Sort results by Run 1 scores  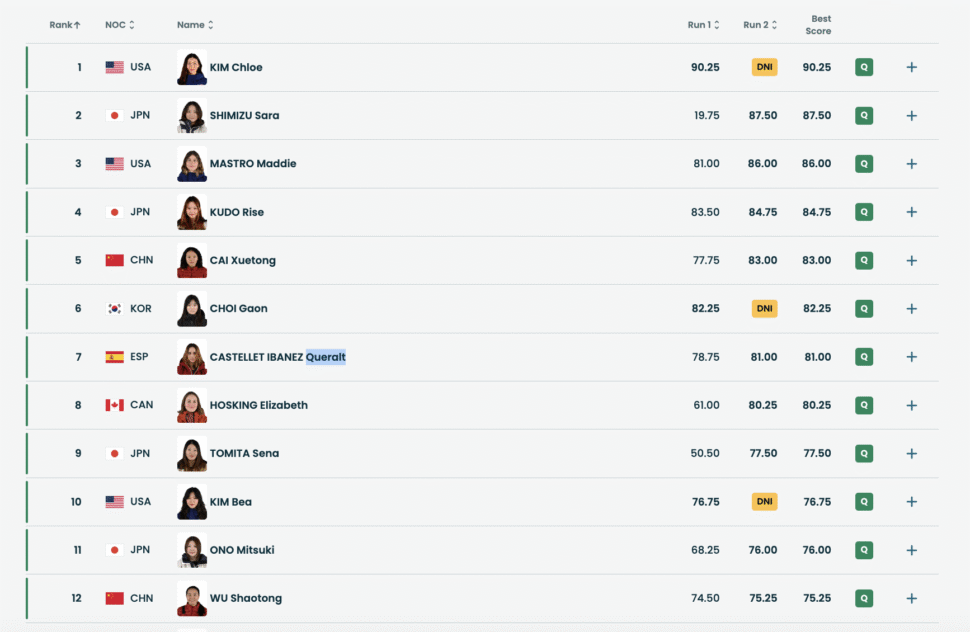click(x=703, y=25)
